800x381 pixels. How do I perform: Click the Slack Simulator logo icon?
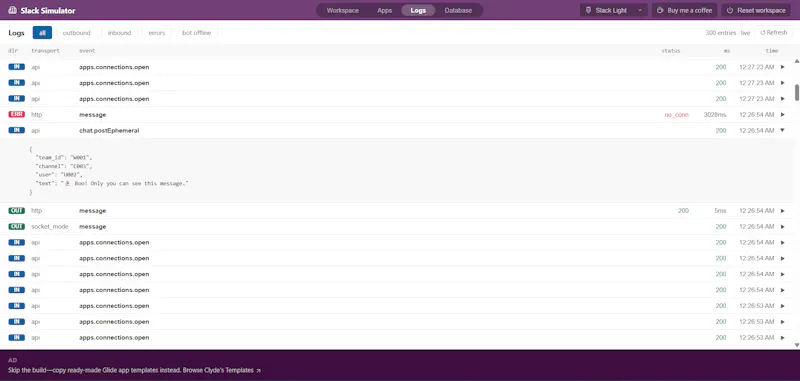(12, 10)
